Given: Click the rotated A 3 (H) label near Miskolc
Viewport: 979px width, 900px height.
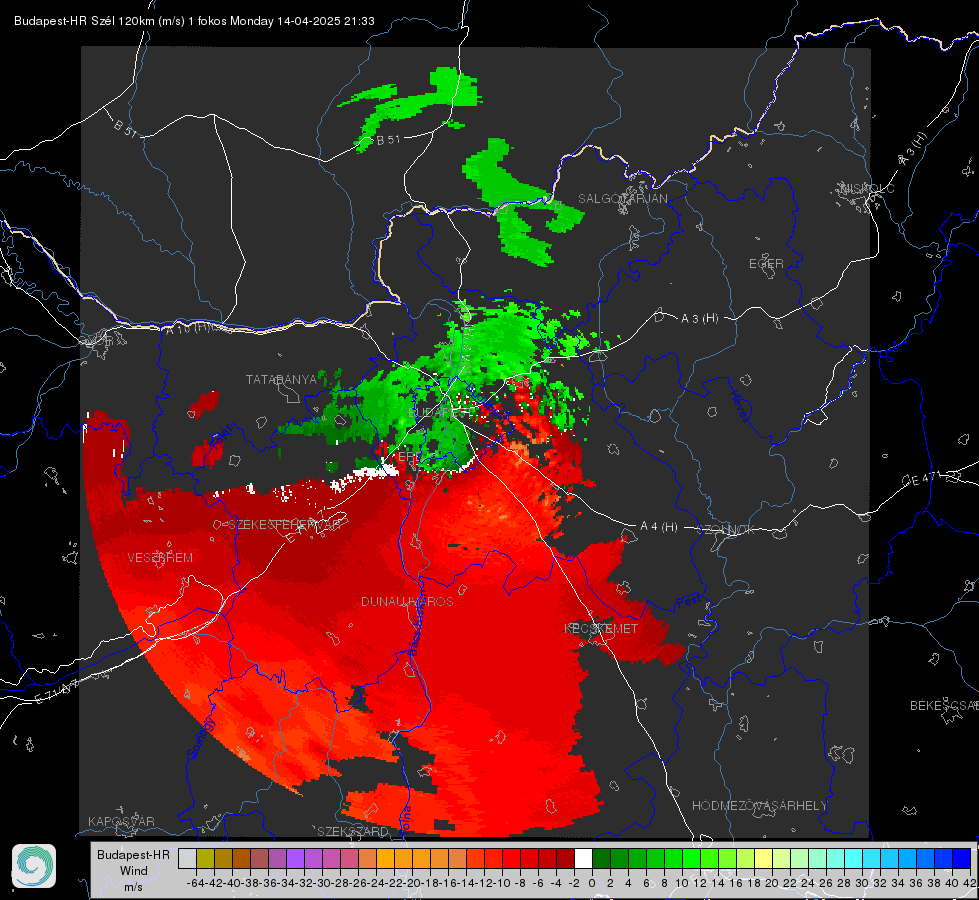Looking at the screenshot, I should (x=912, y=149).
